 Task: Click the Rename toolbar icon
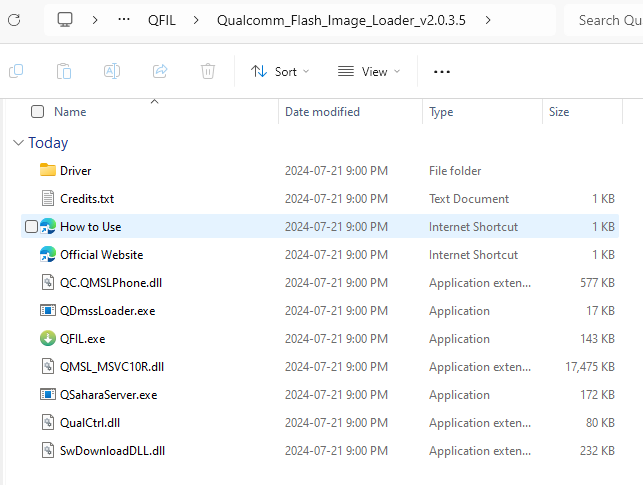(112, 71)
